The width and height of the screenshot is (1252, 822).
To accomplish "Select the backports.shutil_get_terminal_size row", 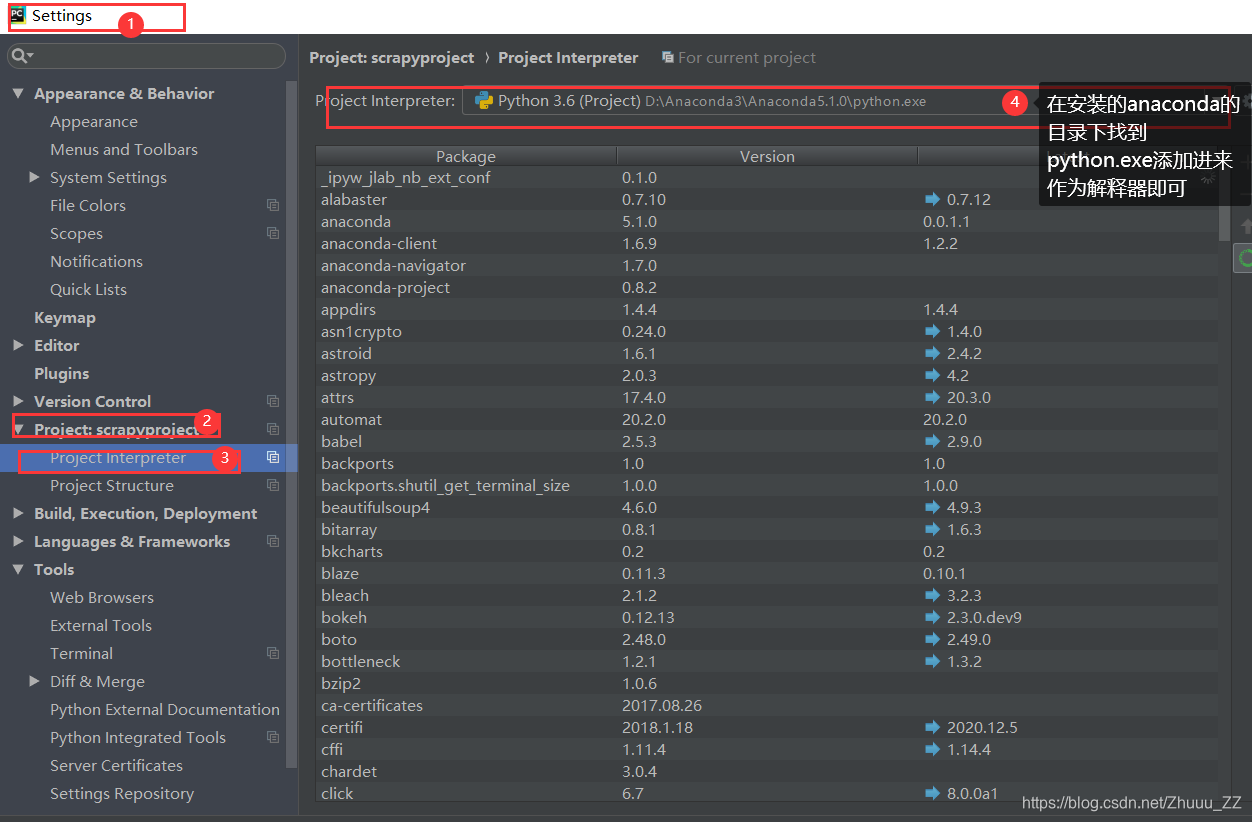I will pos(767,485).
